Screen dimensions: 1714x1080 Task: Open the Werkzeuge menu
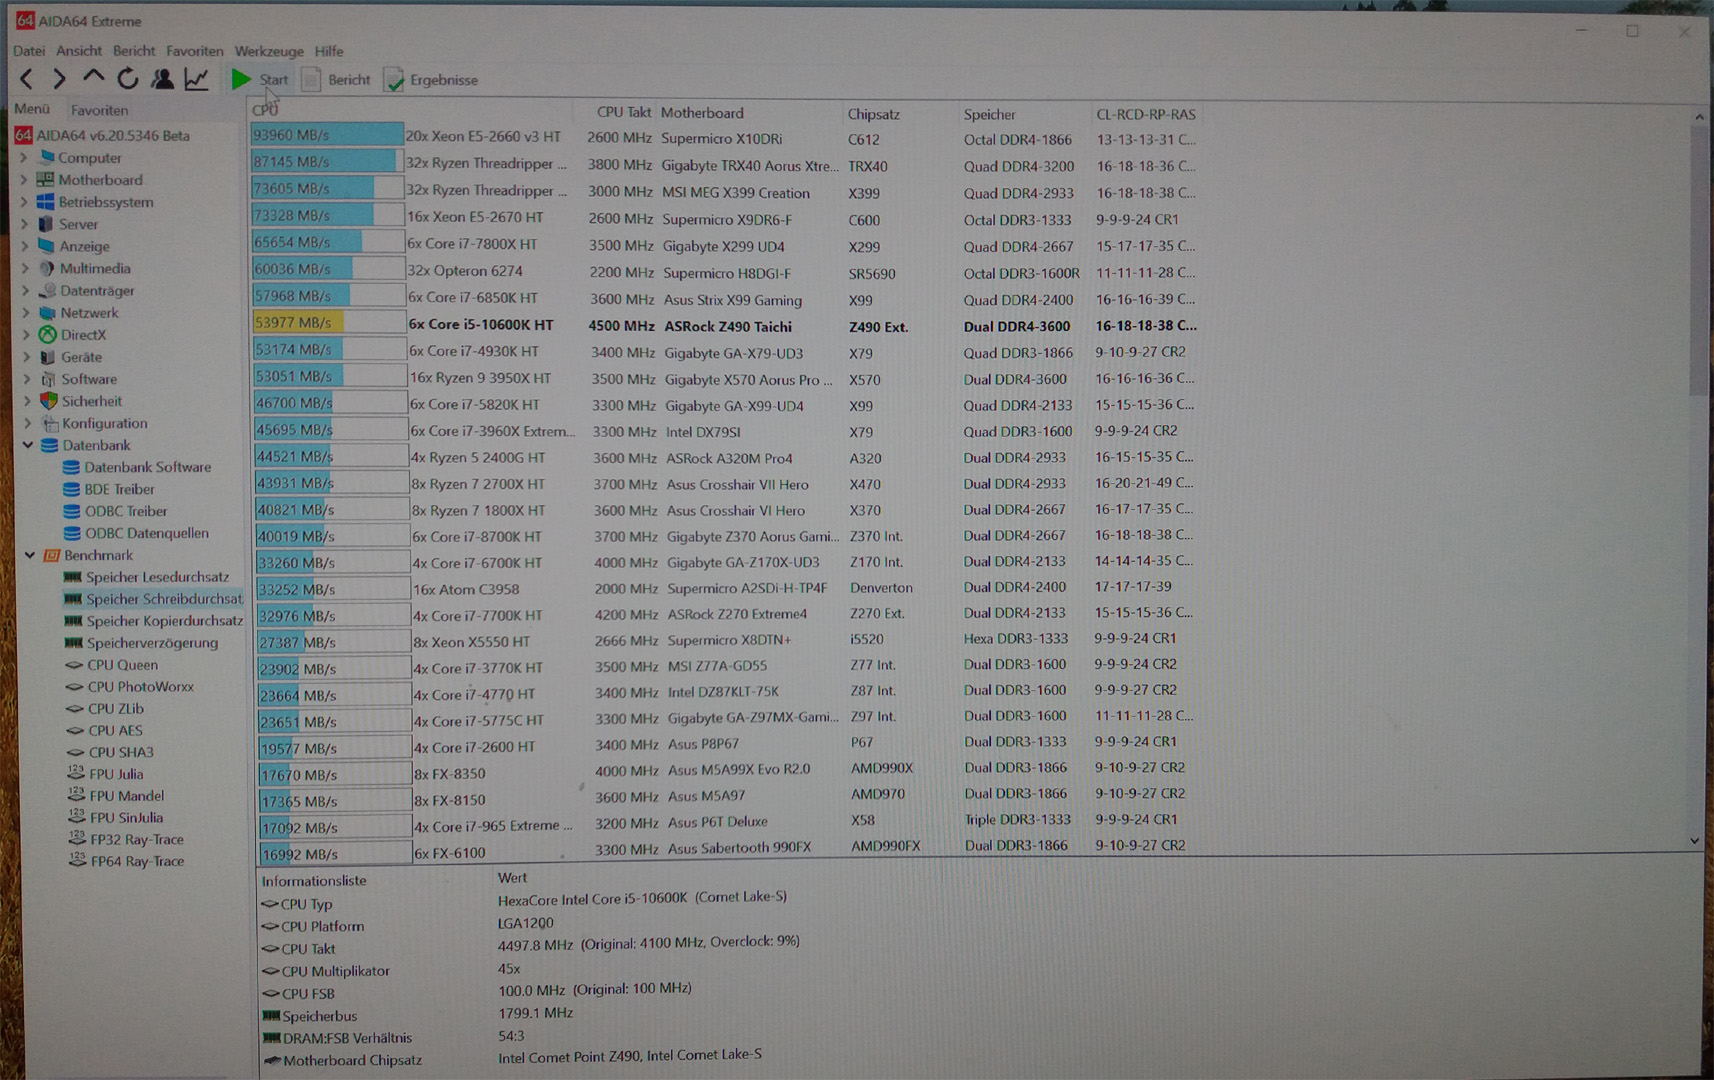pos(269,51)
